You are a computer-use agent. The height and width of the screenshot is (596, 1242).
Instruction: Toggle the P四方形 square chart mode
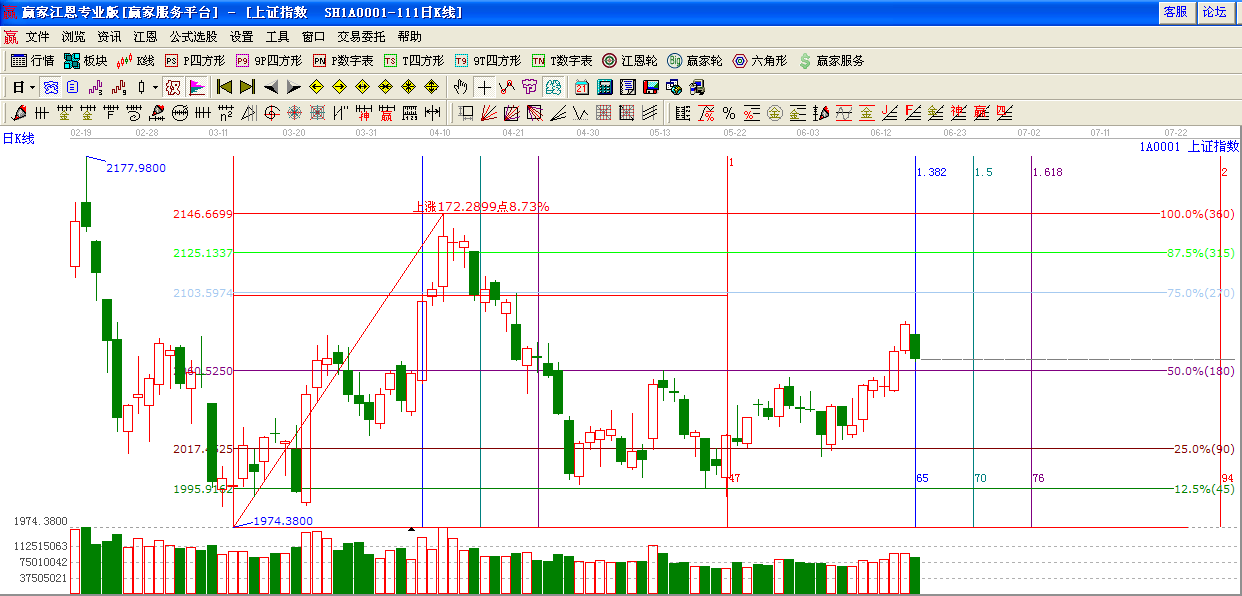(195, 61)
